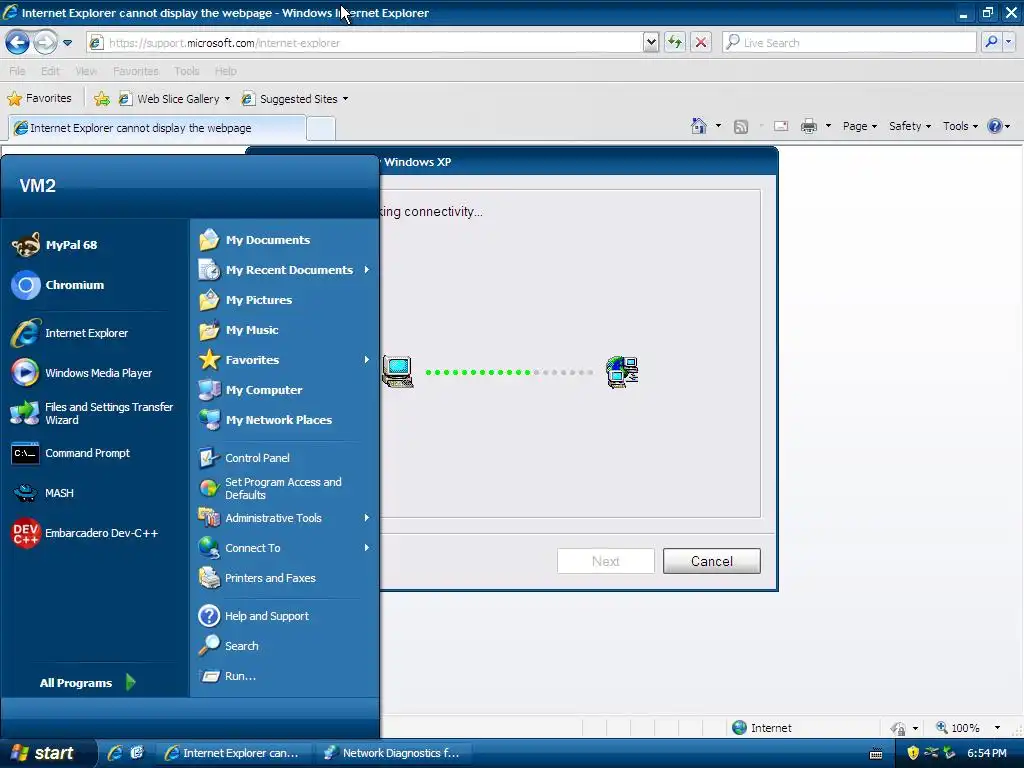1024x768 pixels.
Task: Click the Refresh button next to the address bar
Action: tap(675, 42)
